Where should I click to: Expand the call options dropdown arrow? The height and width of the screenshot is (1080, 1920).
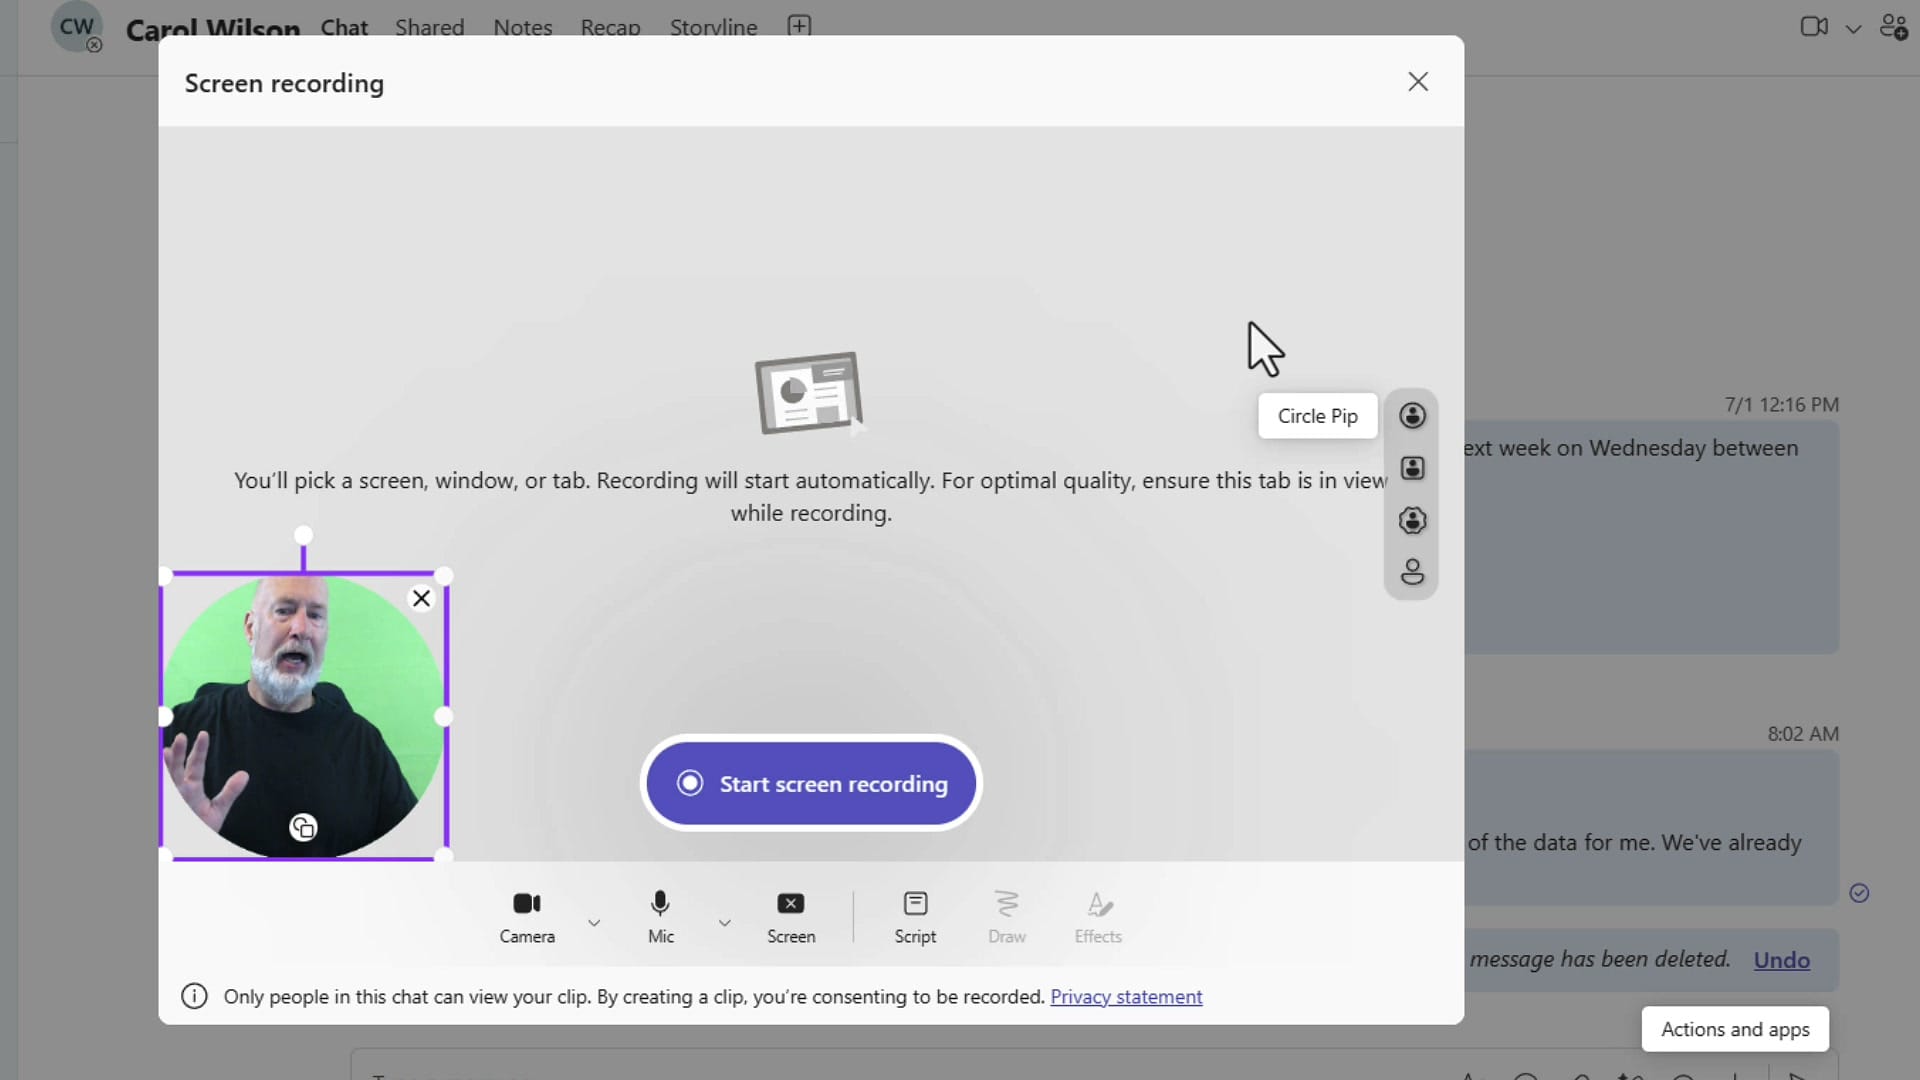pyautogui.click(x=1853, y=28)
